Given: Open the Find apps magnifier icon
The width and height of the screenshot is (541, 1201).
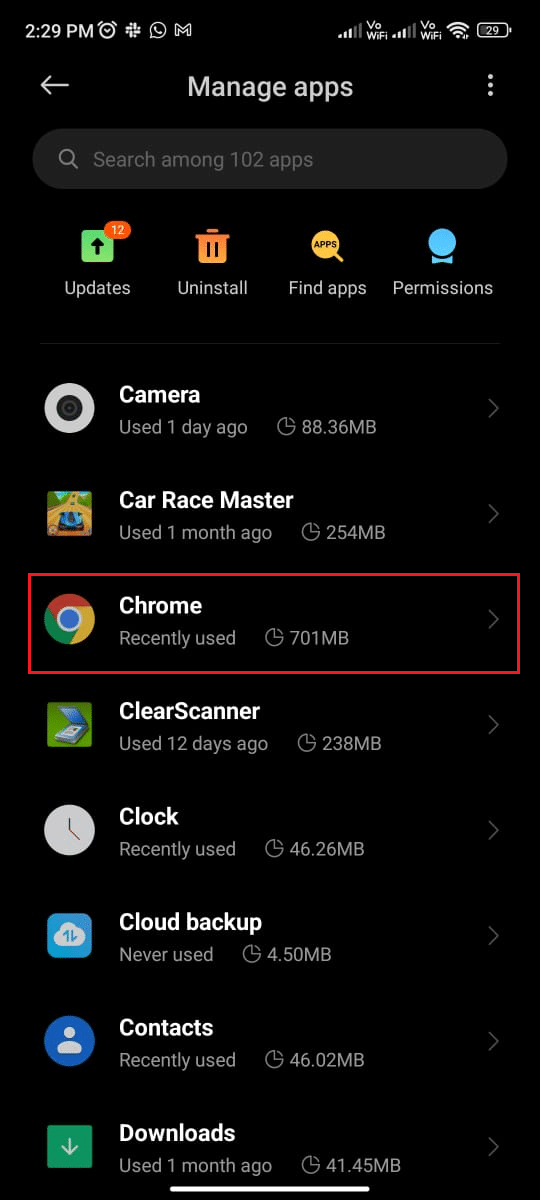Looking at the screenshot, I should [x=327, y=245].
